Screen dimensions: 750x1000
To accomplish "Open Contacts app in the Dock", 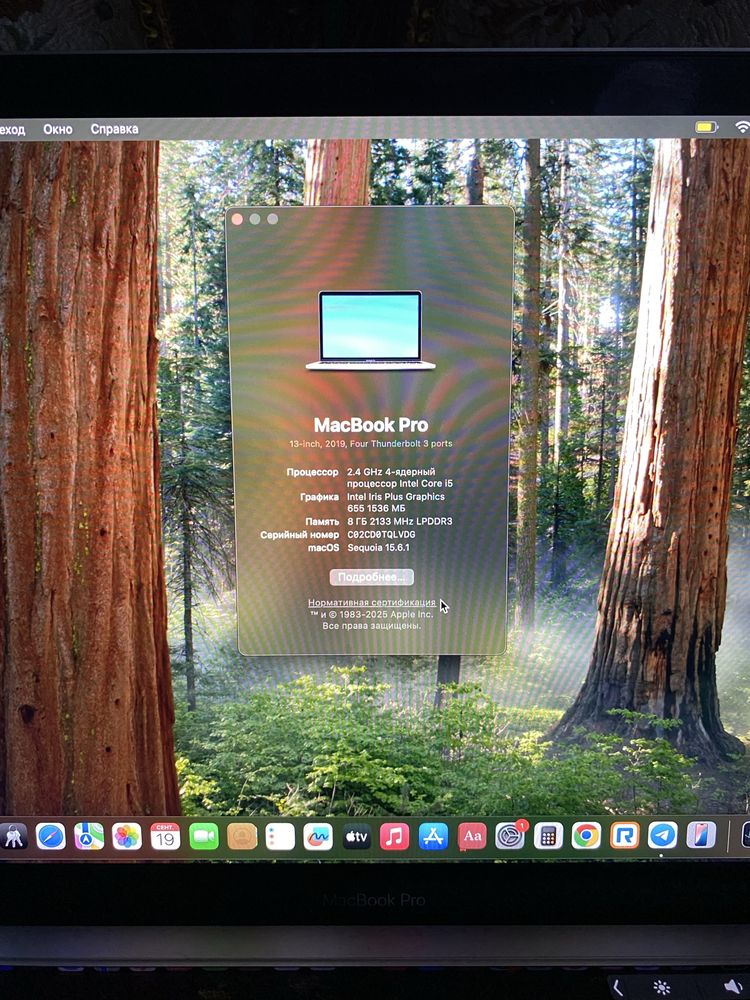I will 242,836.
